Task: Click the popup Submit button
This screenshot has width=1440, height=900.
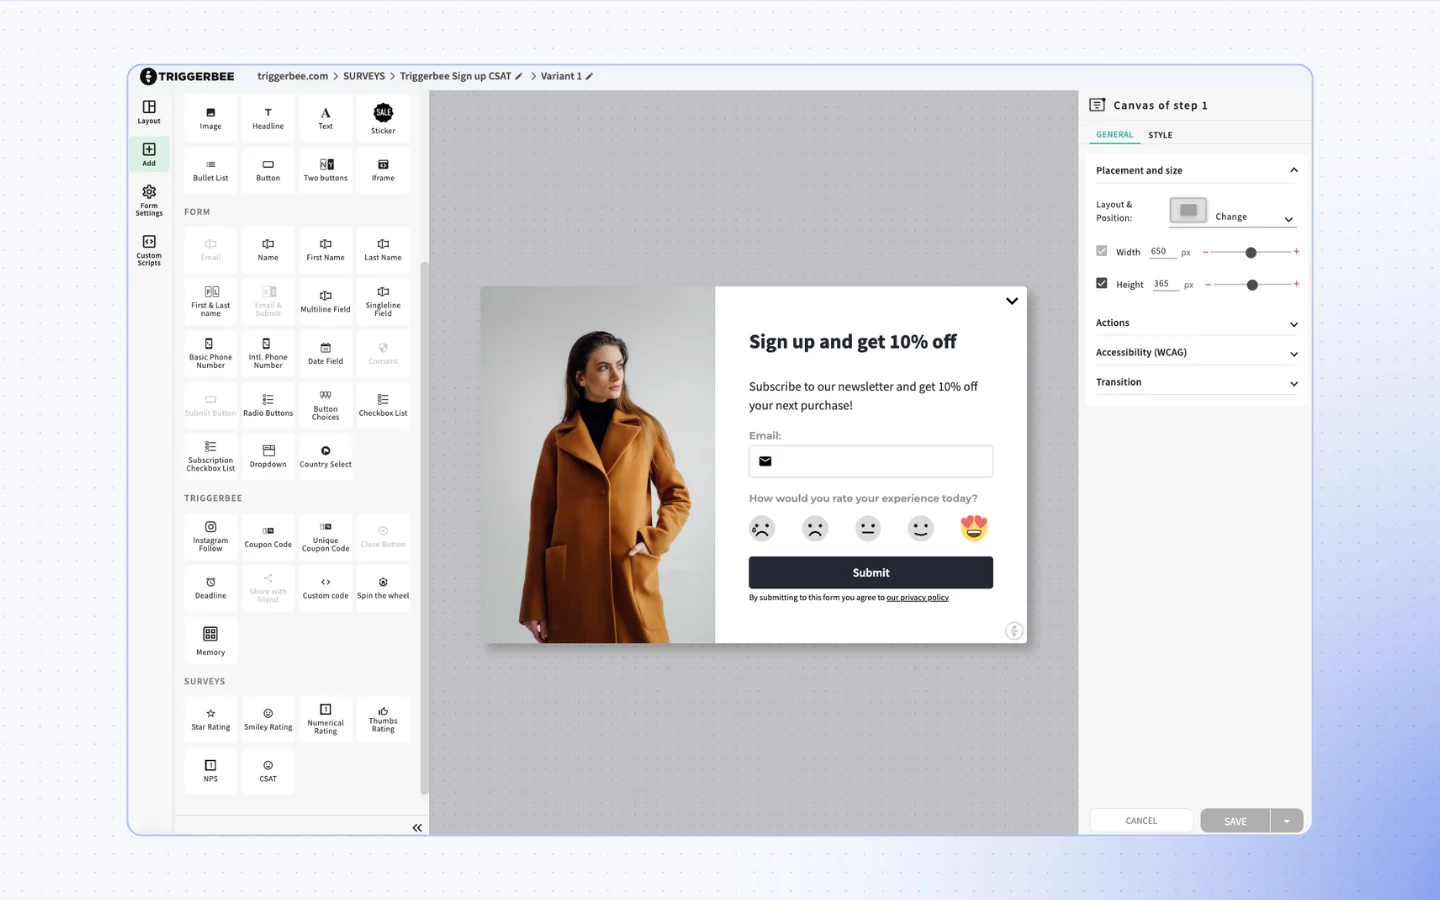Action: [x=871, y=573]
